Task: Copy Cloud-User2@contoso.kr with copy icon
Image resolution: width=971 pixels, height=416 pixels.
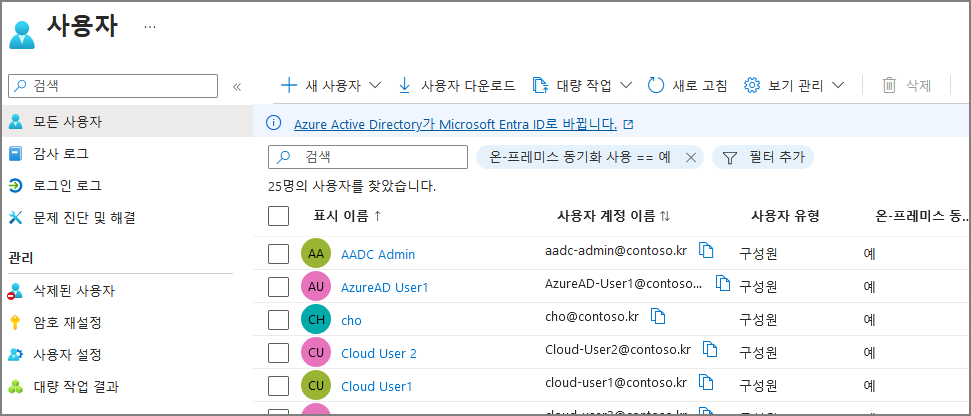Action: (710, 349)
